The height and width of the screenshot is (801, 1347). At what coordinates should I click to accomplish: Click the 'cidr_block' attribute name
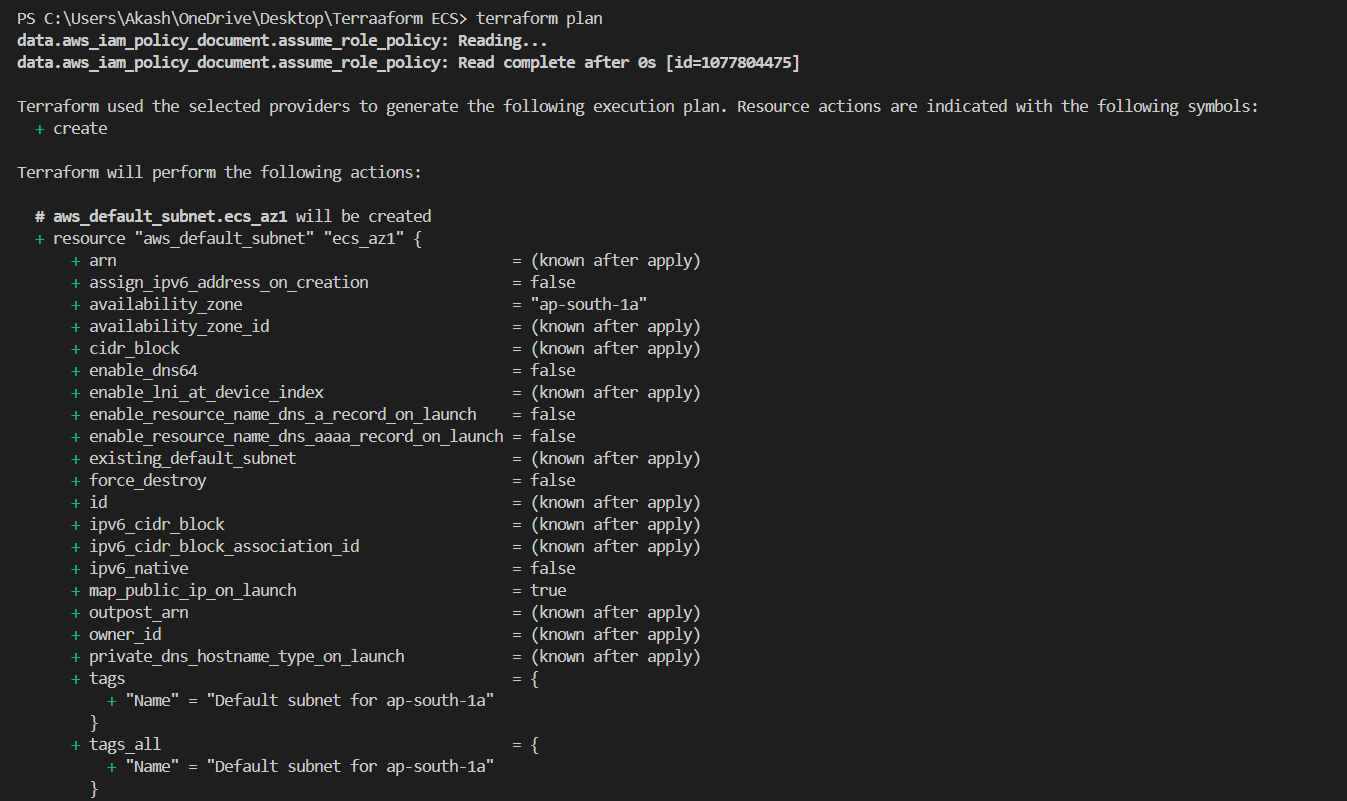(x=134, y=348)
